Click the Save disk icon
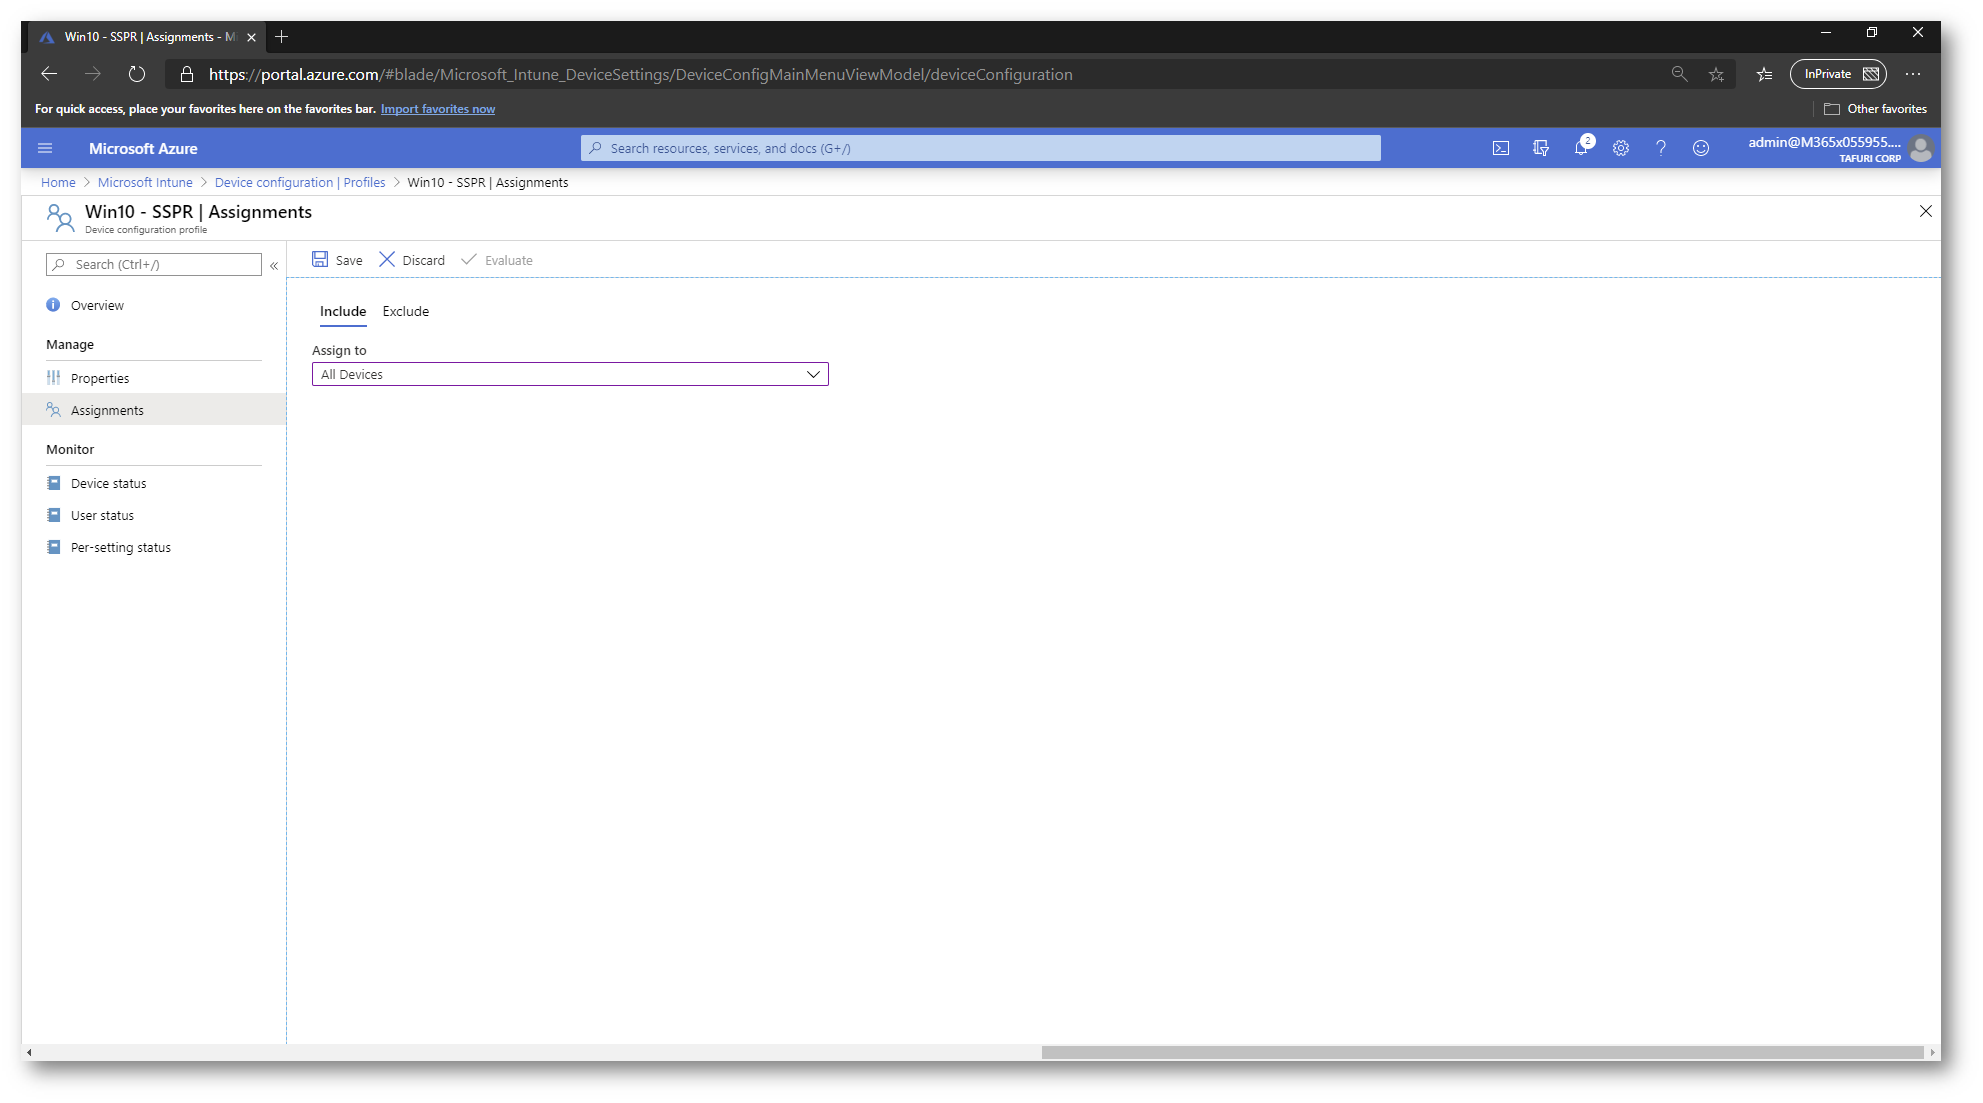 [320, 260]
